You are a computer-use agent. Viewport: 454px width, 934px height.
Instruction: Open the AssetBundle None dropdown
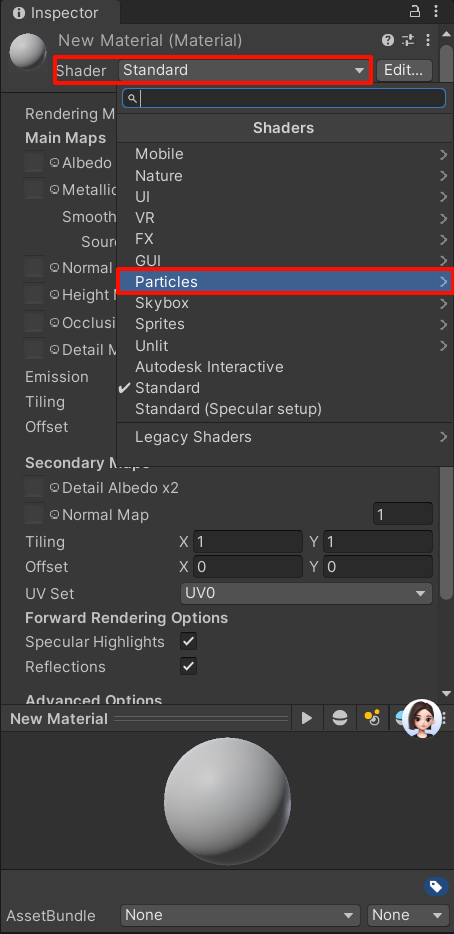(x=240, y=915)
